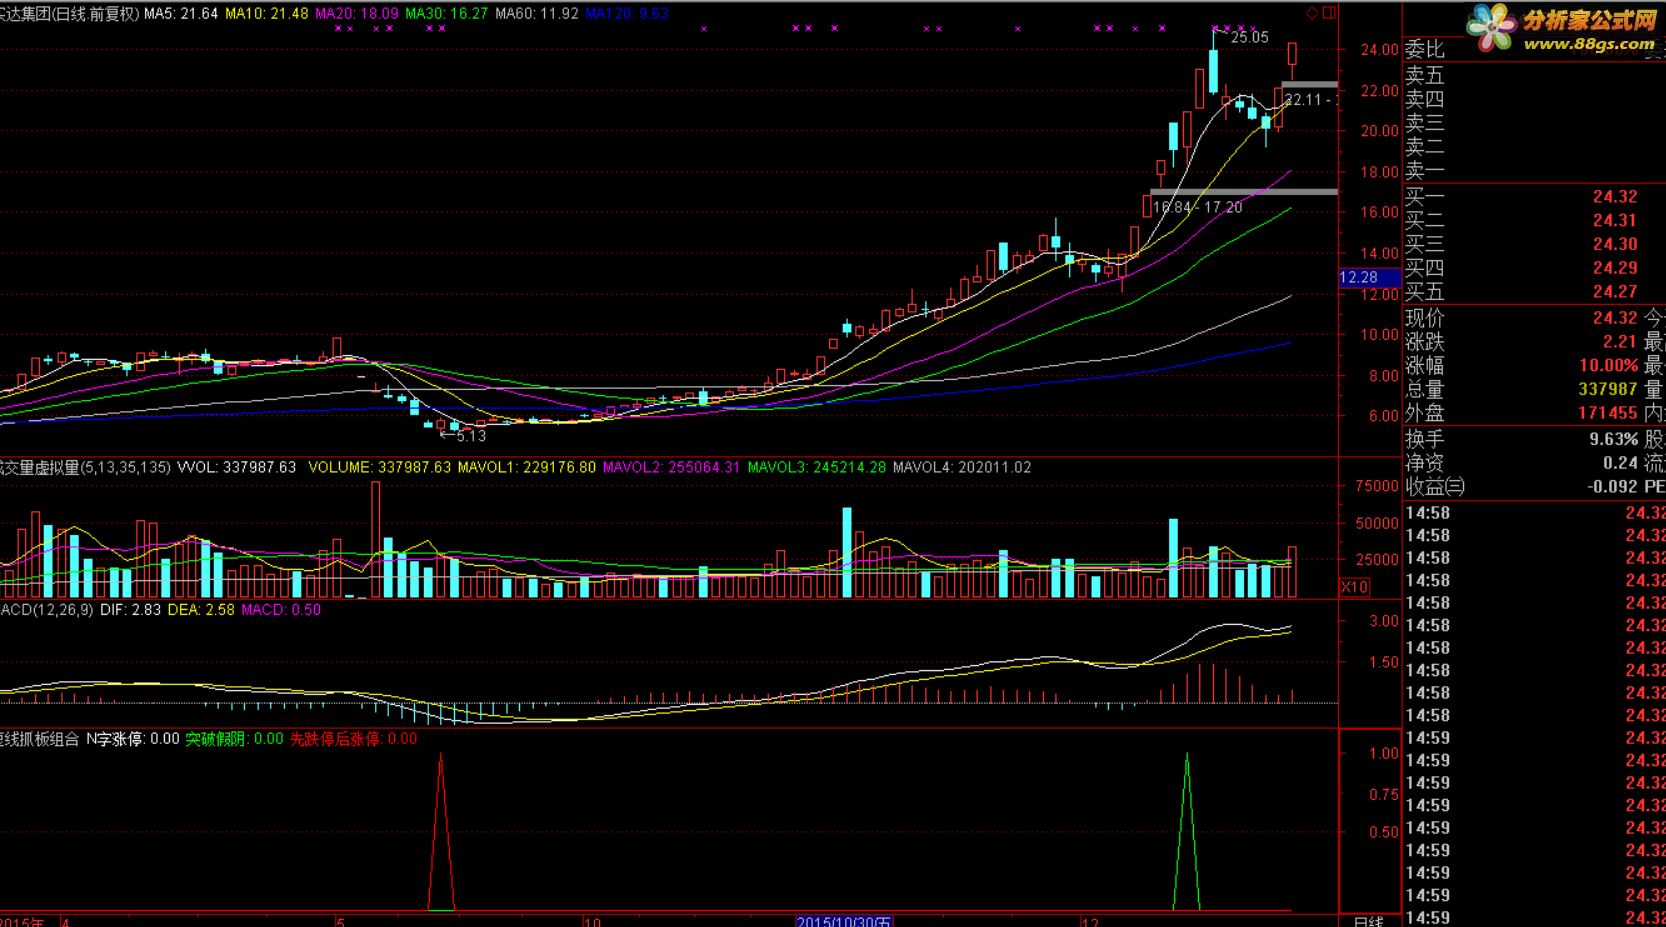
Task: Click the red diamond icon above the chart
Action: pos(1312,13)
